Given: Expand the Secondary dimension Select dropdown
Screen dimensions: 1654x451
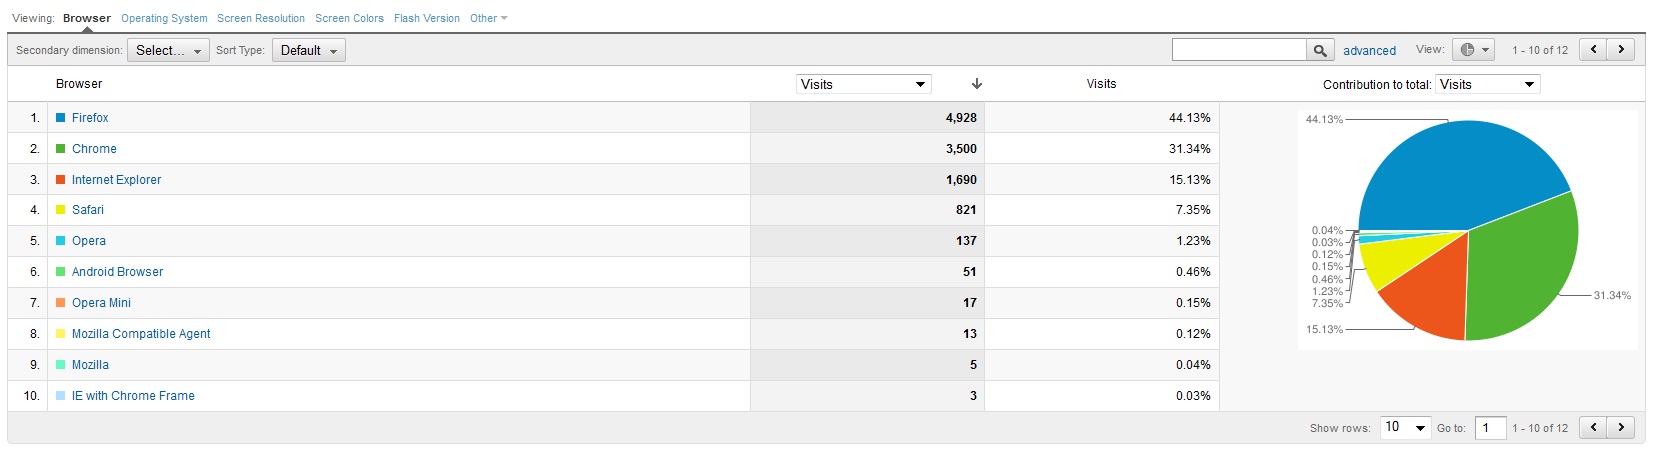Looking at the screenshot, I should coord(168,50).
